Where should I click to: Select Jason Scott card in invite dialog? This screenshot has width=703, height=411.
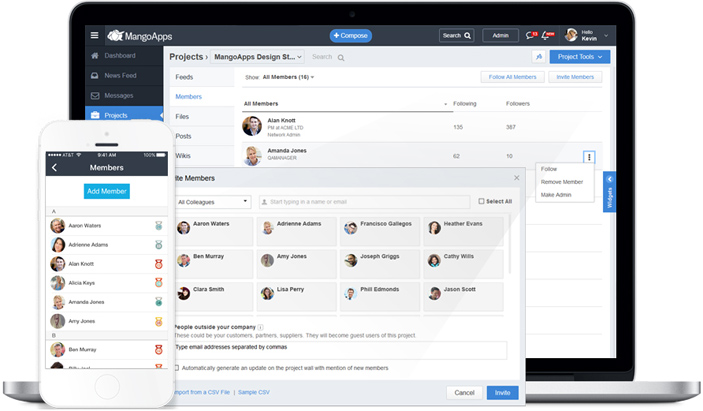463,297
